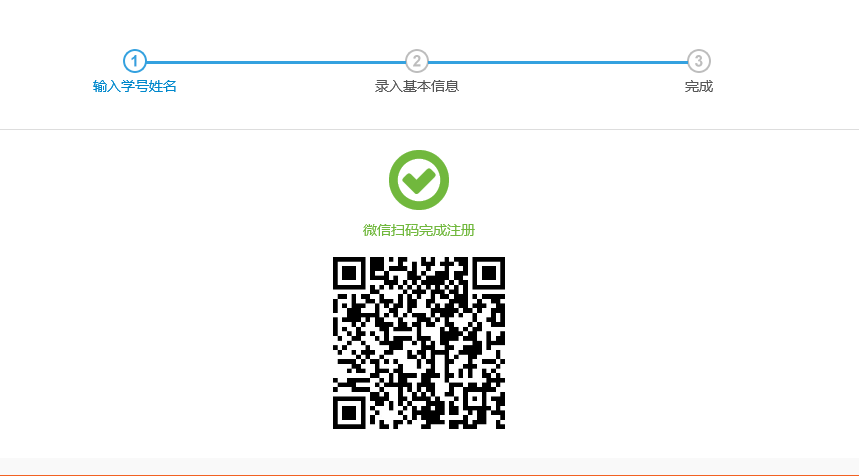859x476 pixels.
Task: Select the 输入学号姓名 step label
Action: 134,87
